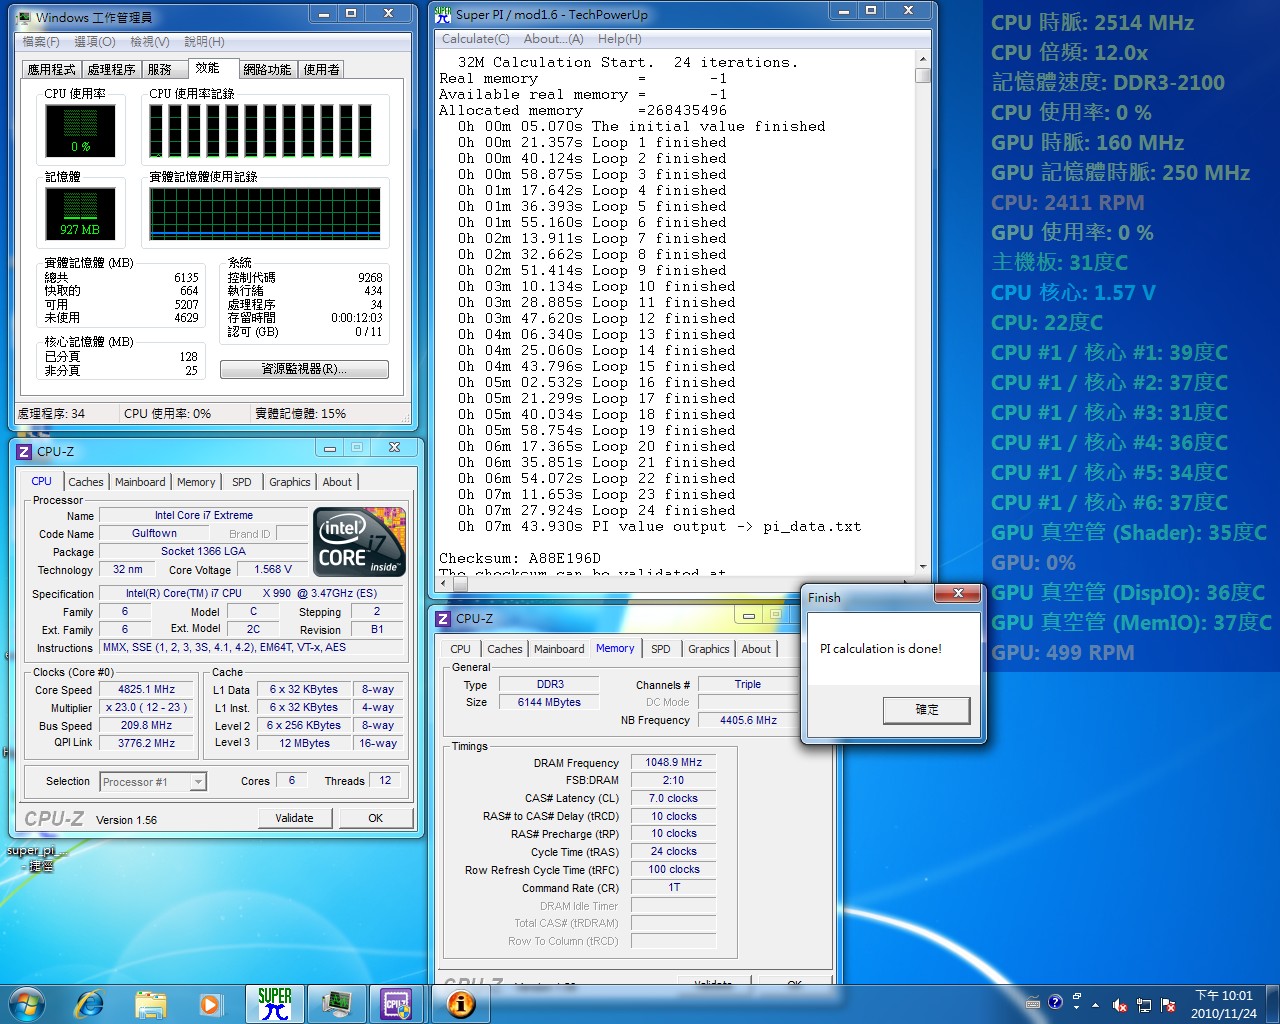Click the Task Manager title bar icon
Image resolution: width=1280 pixels, height=1024 pixels.
point(24,17)
